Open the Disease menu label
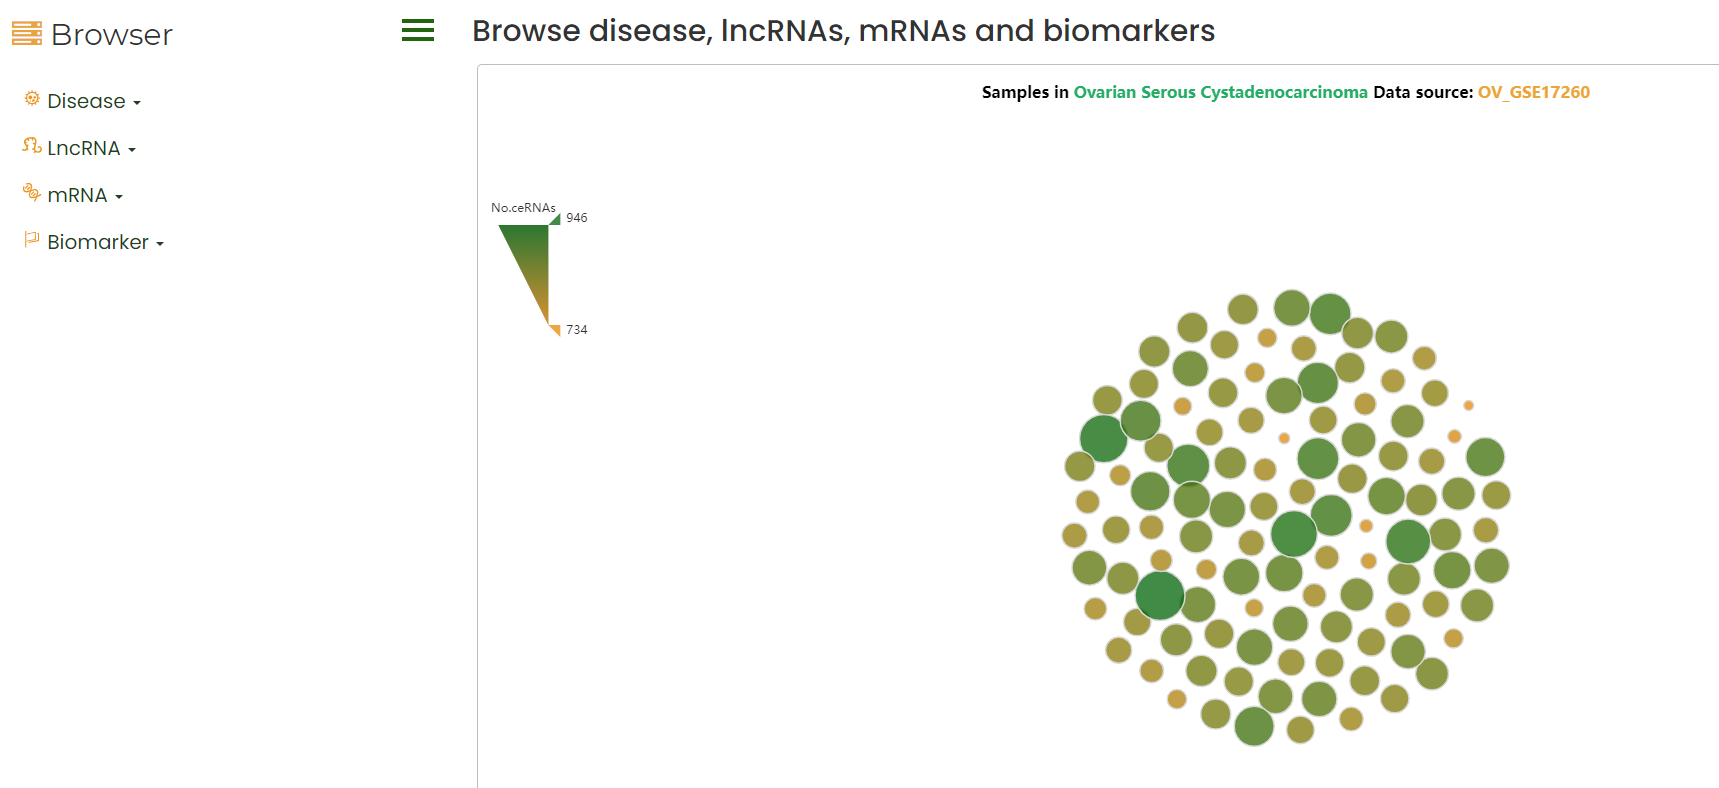 click(86, 101)
